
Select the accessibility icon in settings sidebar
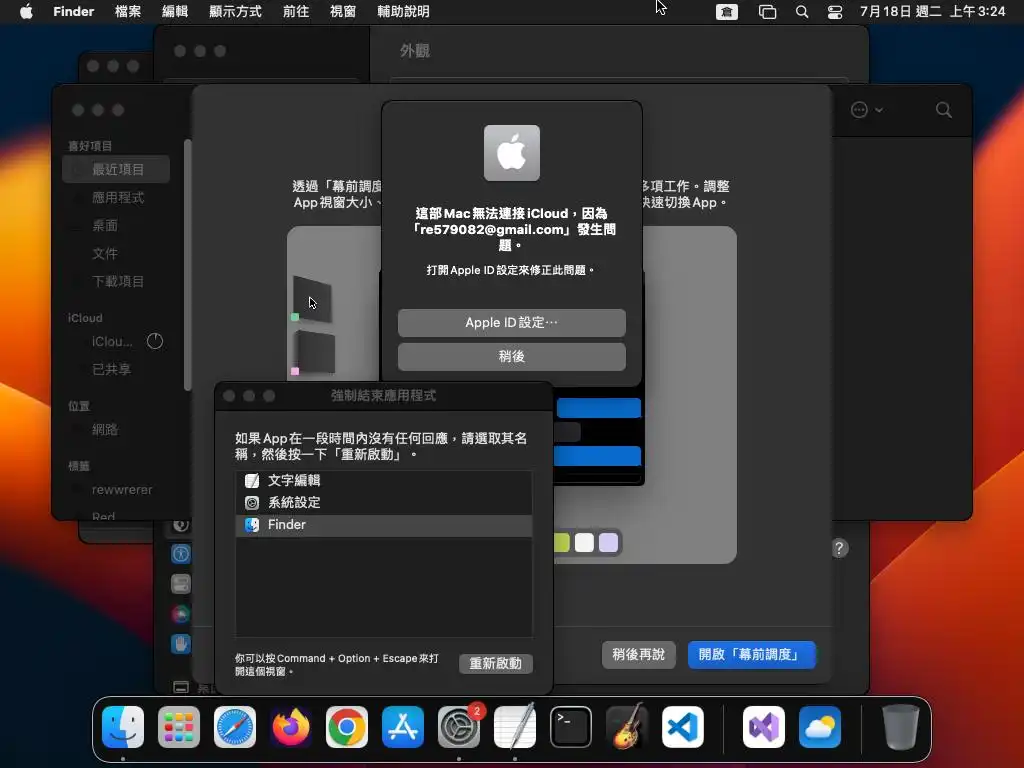tap(181, 554)
